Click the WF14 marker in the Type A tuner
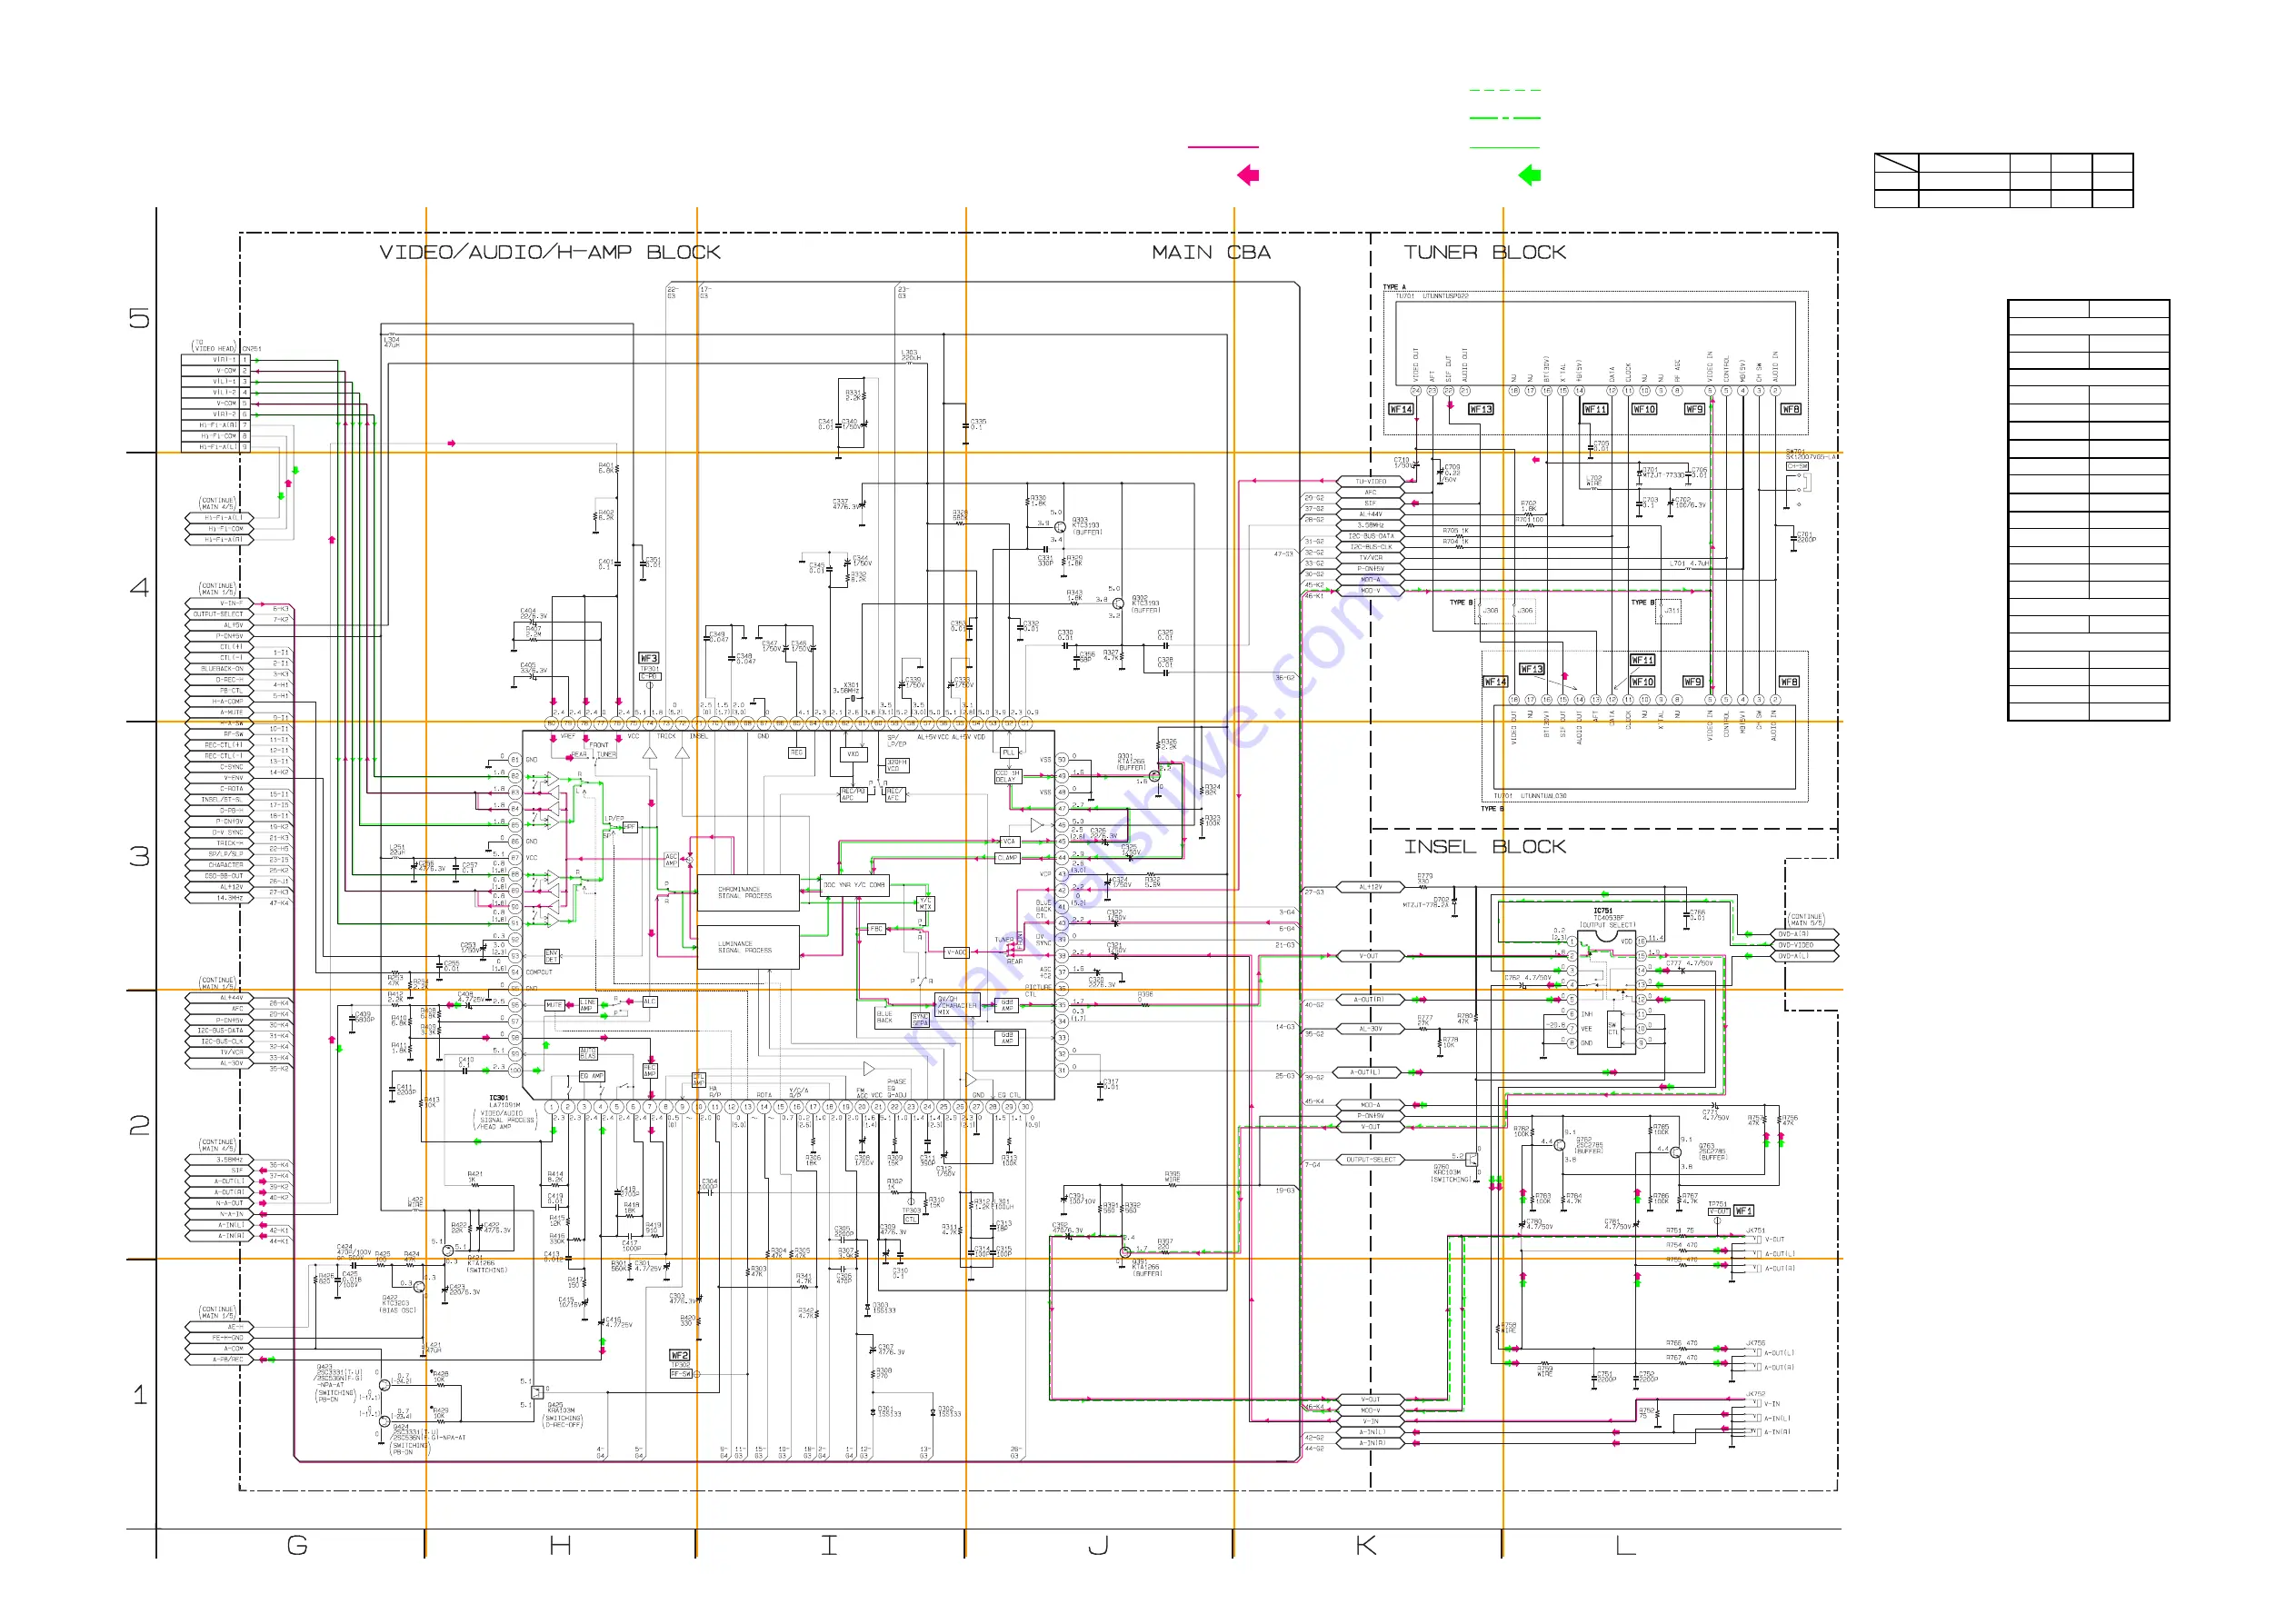The height and width of the screenshot is (1624, 2296). [x=1400, y=409]
